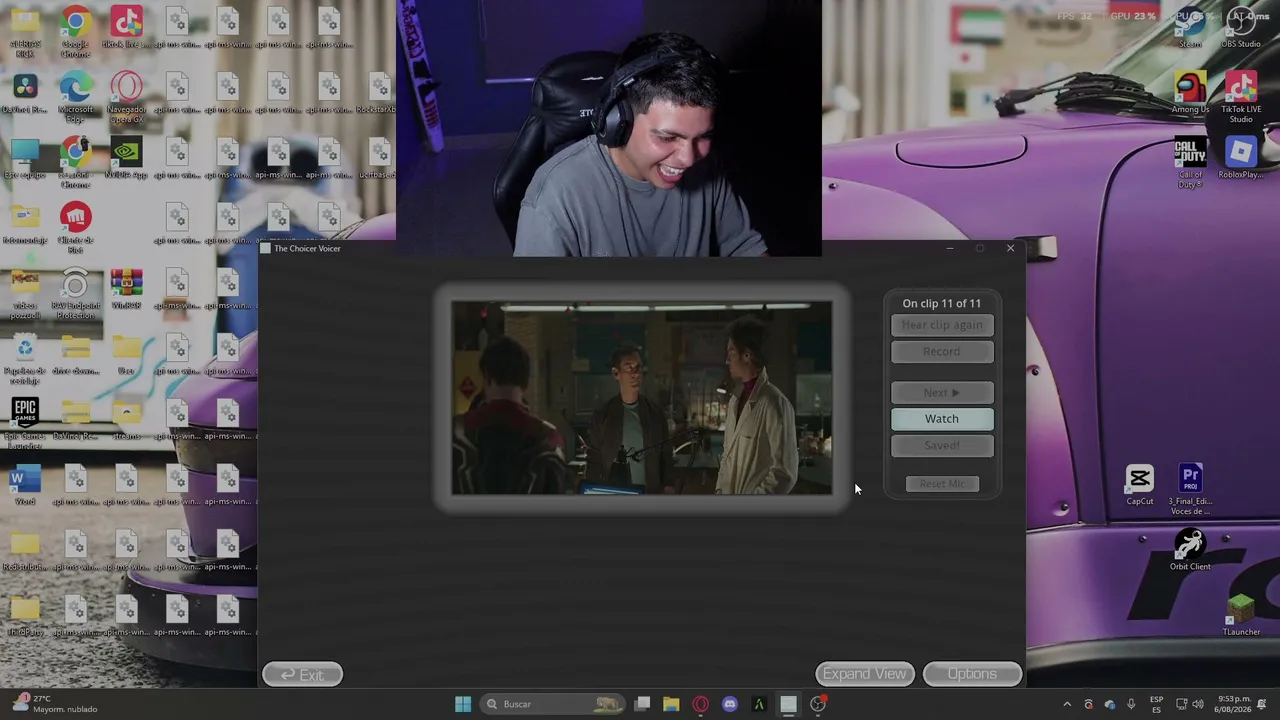Open File Explorer from the taskbar
The height and width of the screenshot is (720, 1280).
coord(671,704)
